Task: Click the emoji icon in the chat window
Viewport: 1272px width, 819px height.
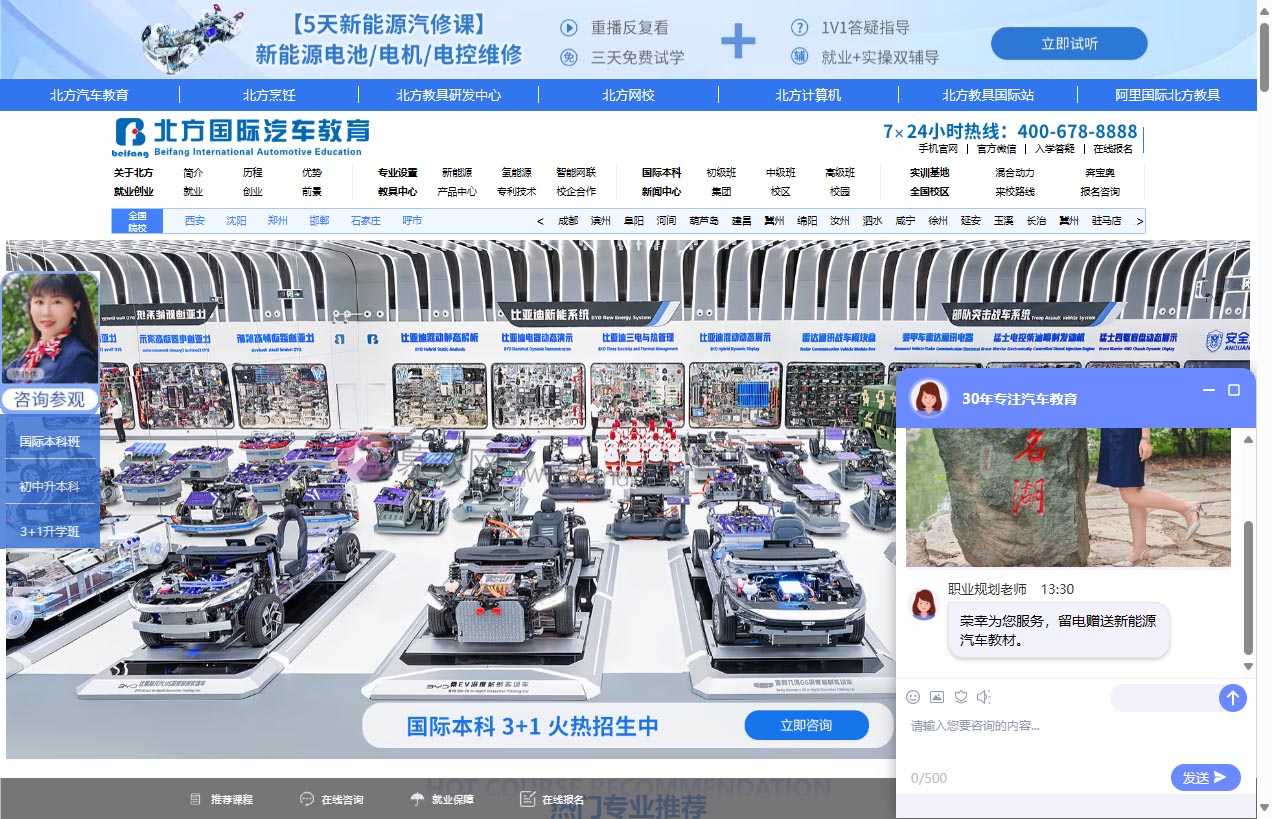Action: [x=913, y=697]
